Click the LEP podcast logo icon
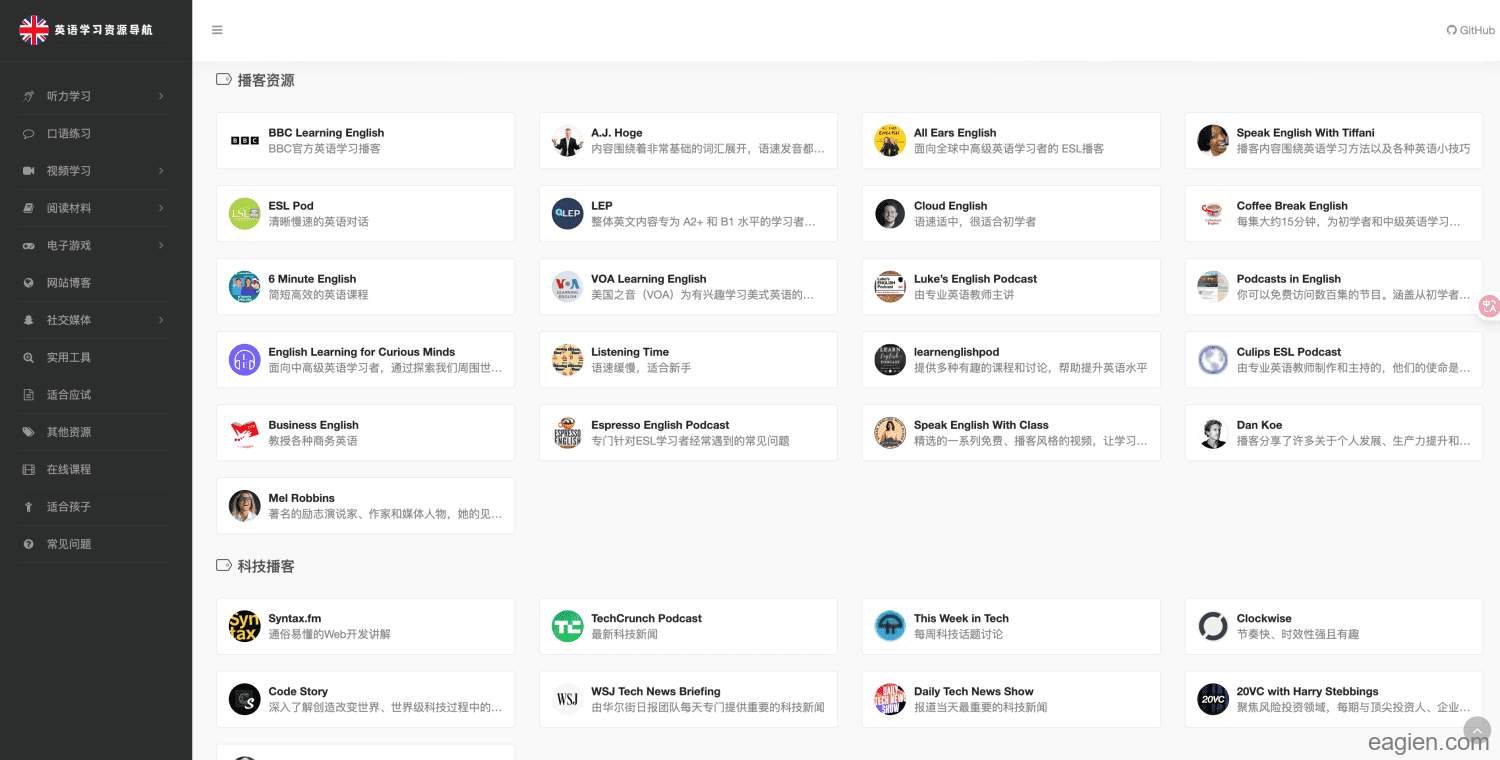 pyautogui.click(x=567, y=214)
